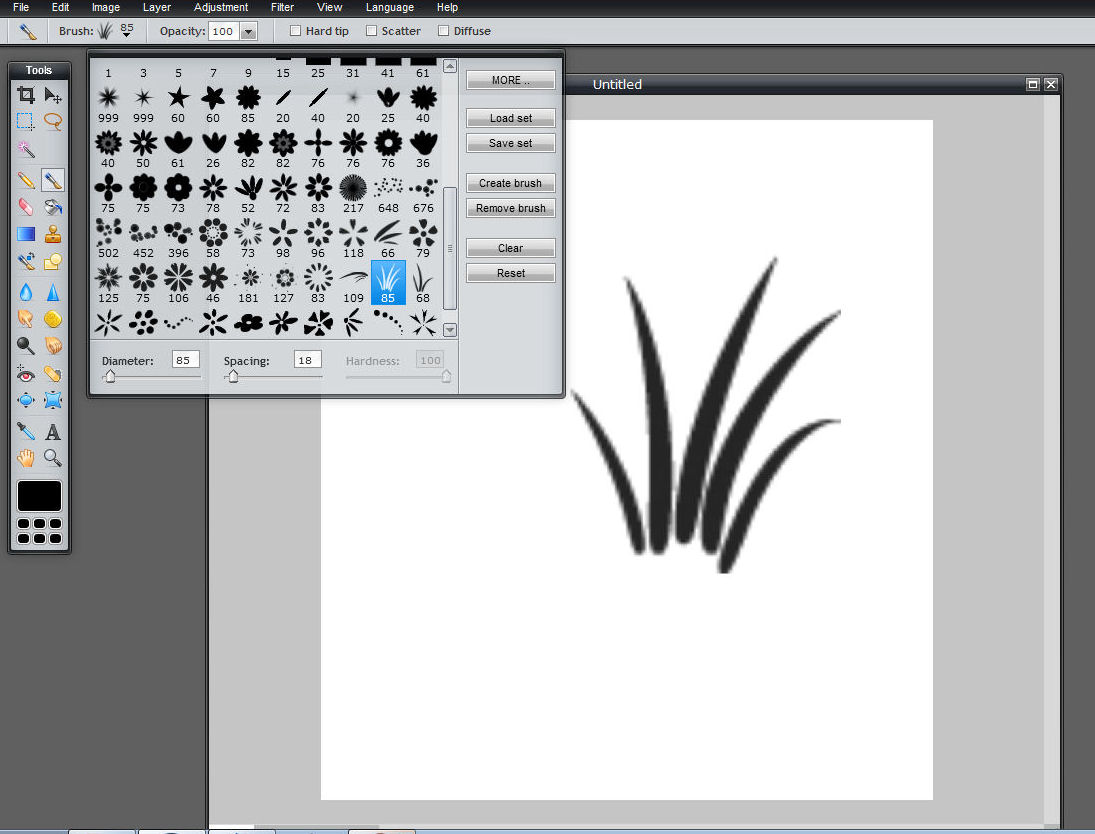
Task: Select the Dodge tool
Action: point(26,345)
